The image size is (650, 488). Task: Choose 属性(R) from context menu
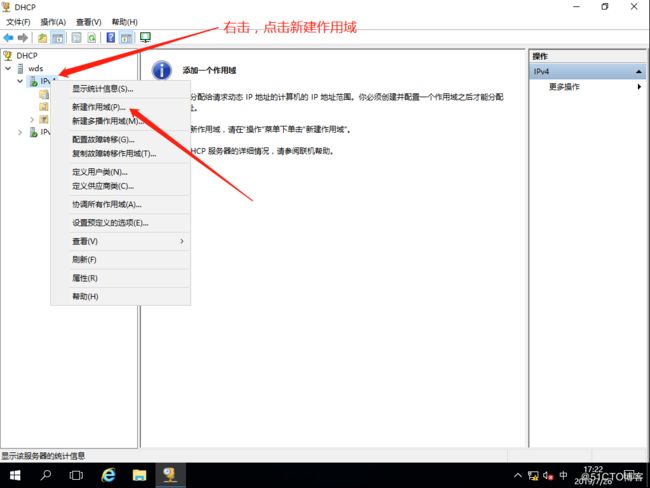tap(121, 278)
